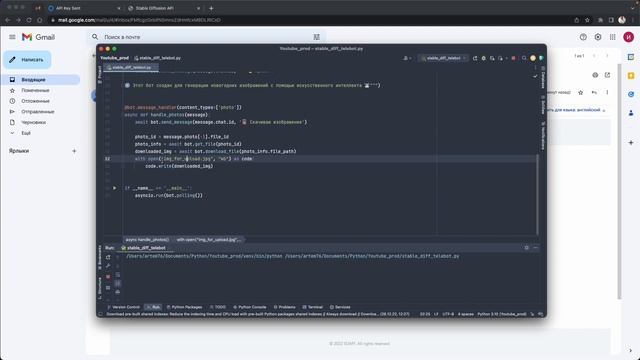Stop process via red square in Run panel
The image size is (640, 360).
(x=108, y=277)
